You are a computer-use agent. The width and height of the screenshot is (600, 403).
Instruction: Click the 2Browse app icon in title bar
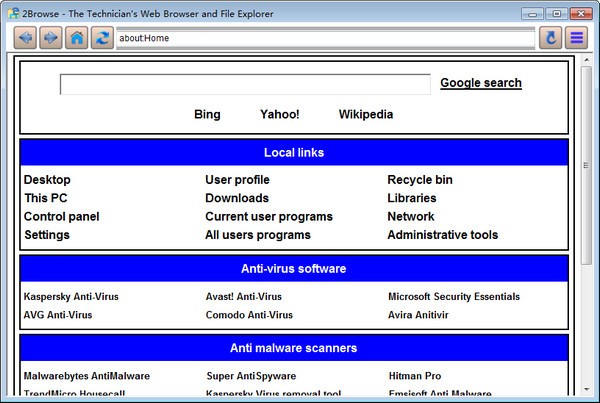(x=11, y=13)
